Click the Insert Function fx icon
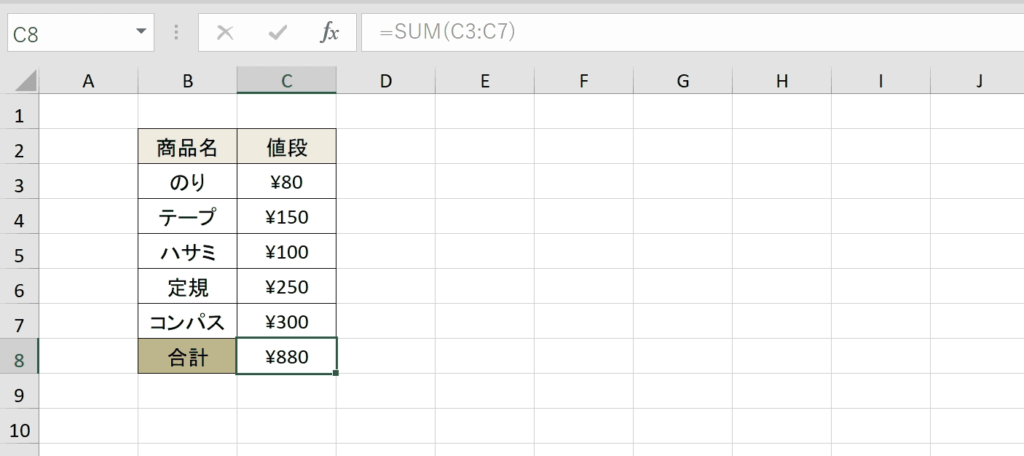This screenshot has height=456, width=1024. (x=330, y=33)
